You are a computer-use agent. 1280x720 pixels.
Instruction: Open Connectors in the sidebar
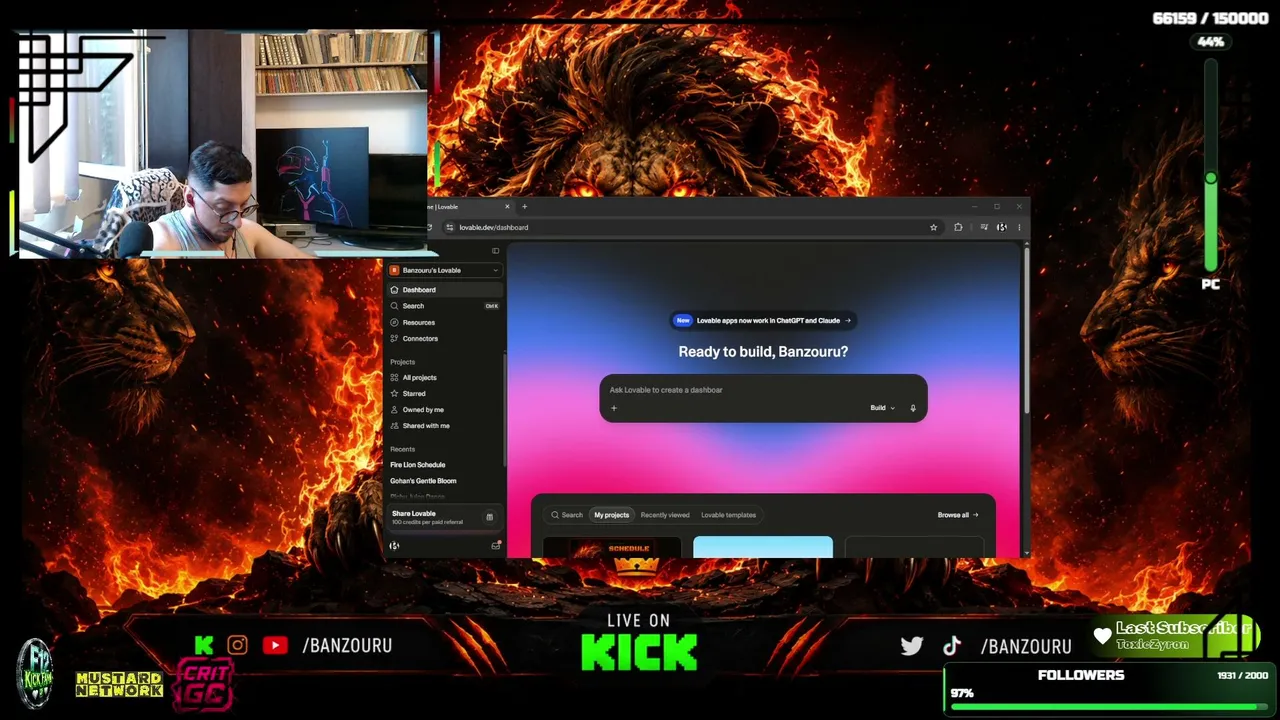444,338
